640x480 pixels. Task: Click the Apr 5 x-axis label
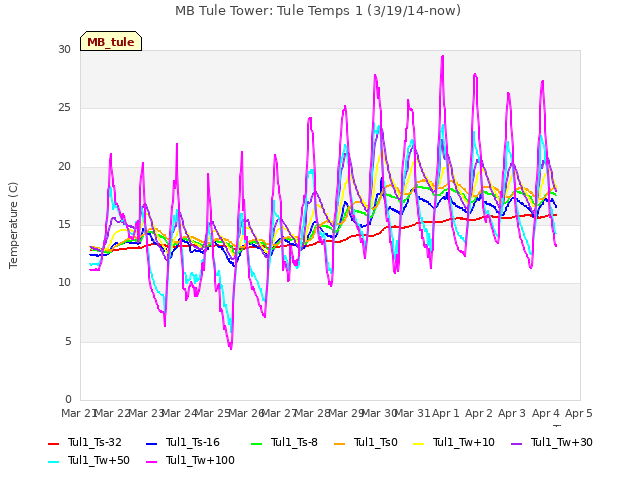click(x=579, y=413)
